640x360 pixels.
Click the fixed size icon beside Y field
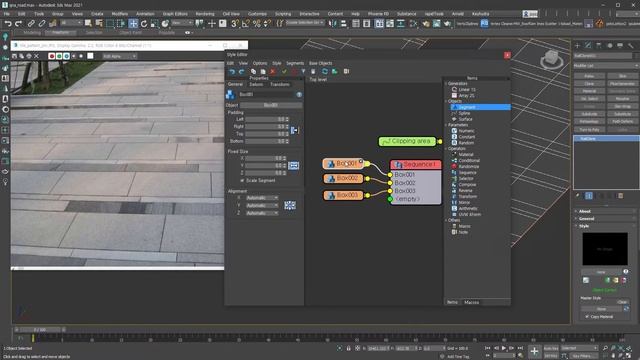[293, 165]
